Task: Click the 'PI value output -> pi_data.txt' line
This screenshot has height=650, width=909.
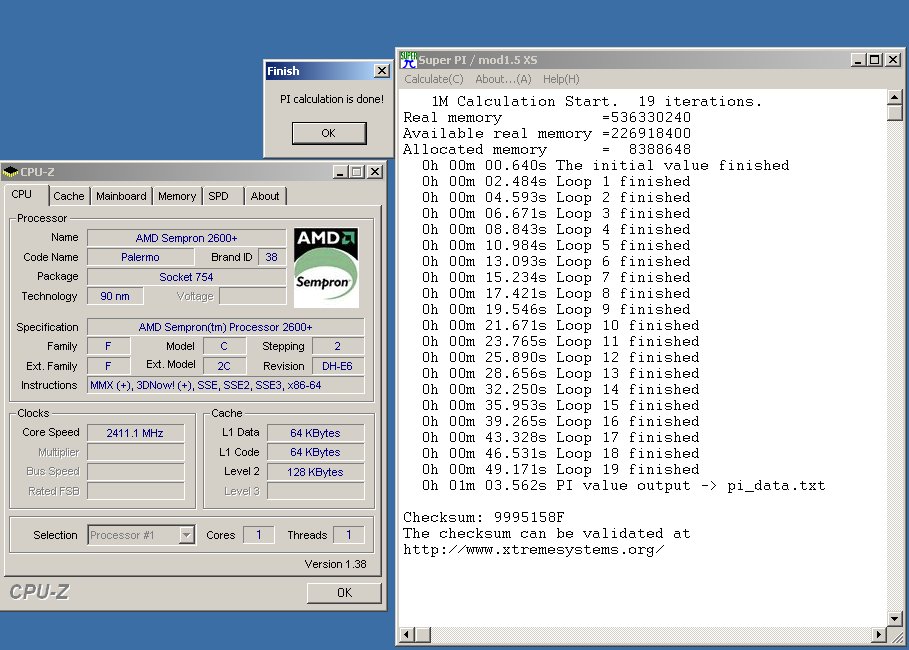Action: tap(623, 485)
